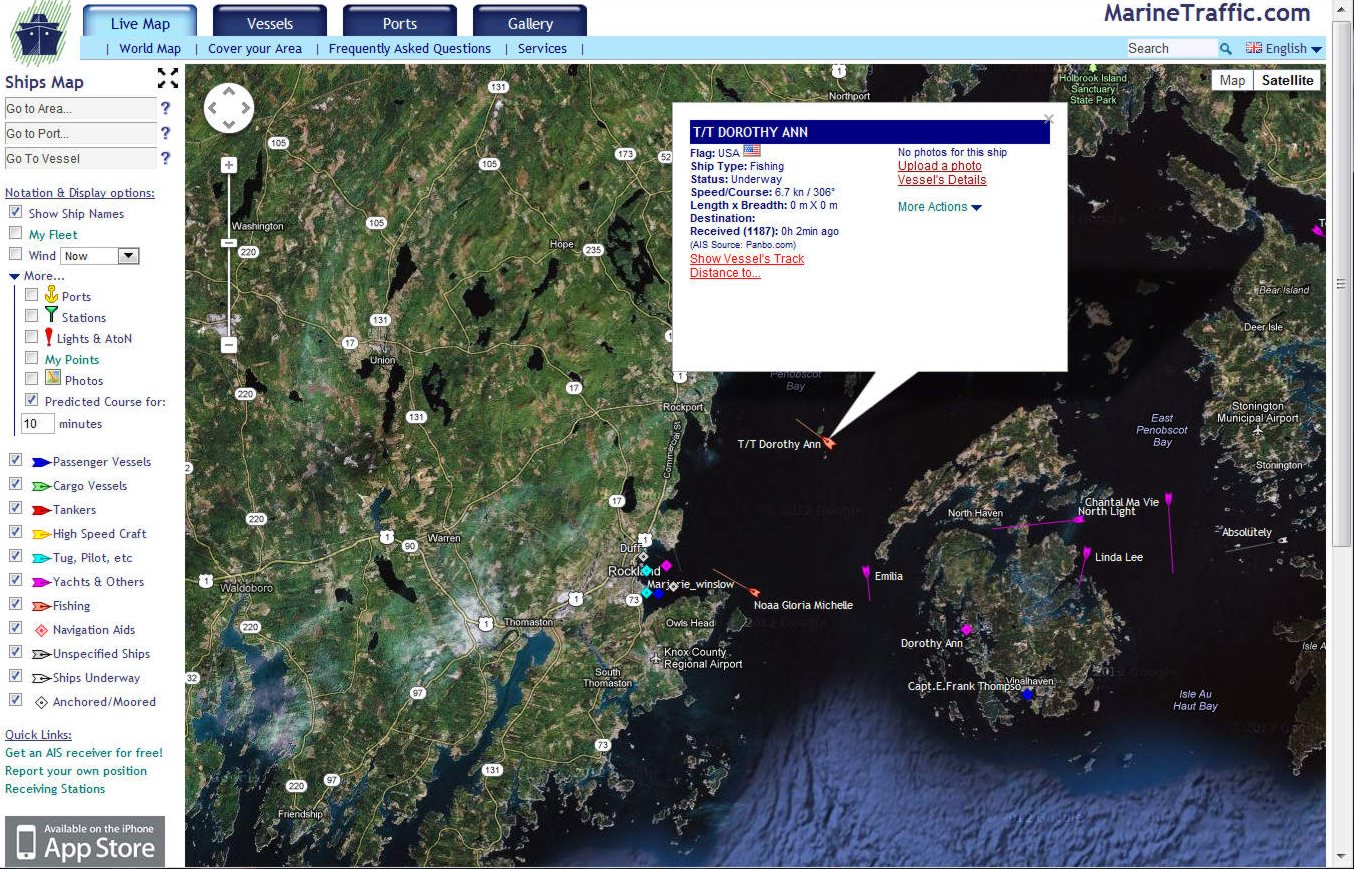
Task: Toggle My Fleet checkbox
Action: coord(16,233)
